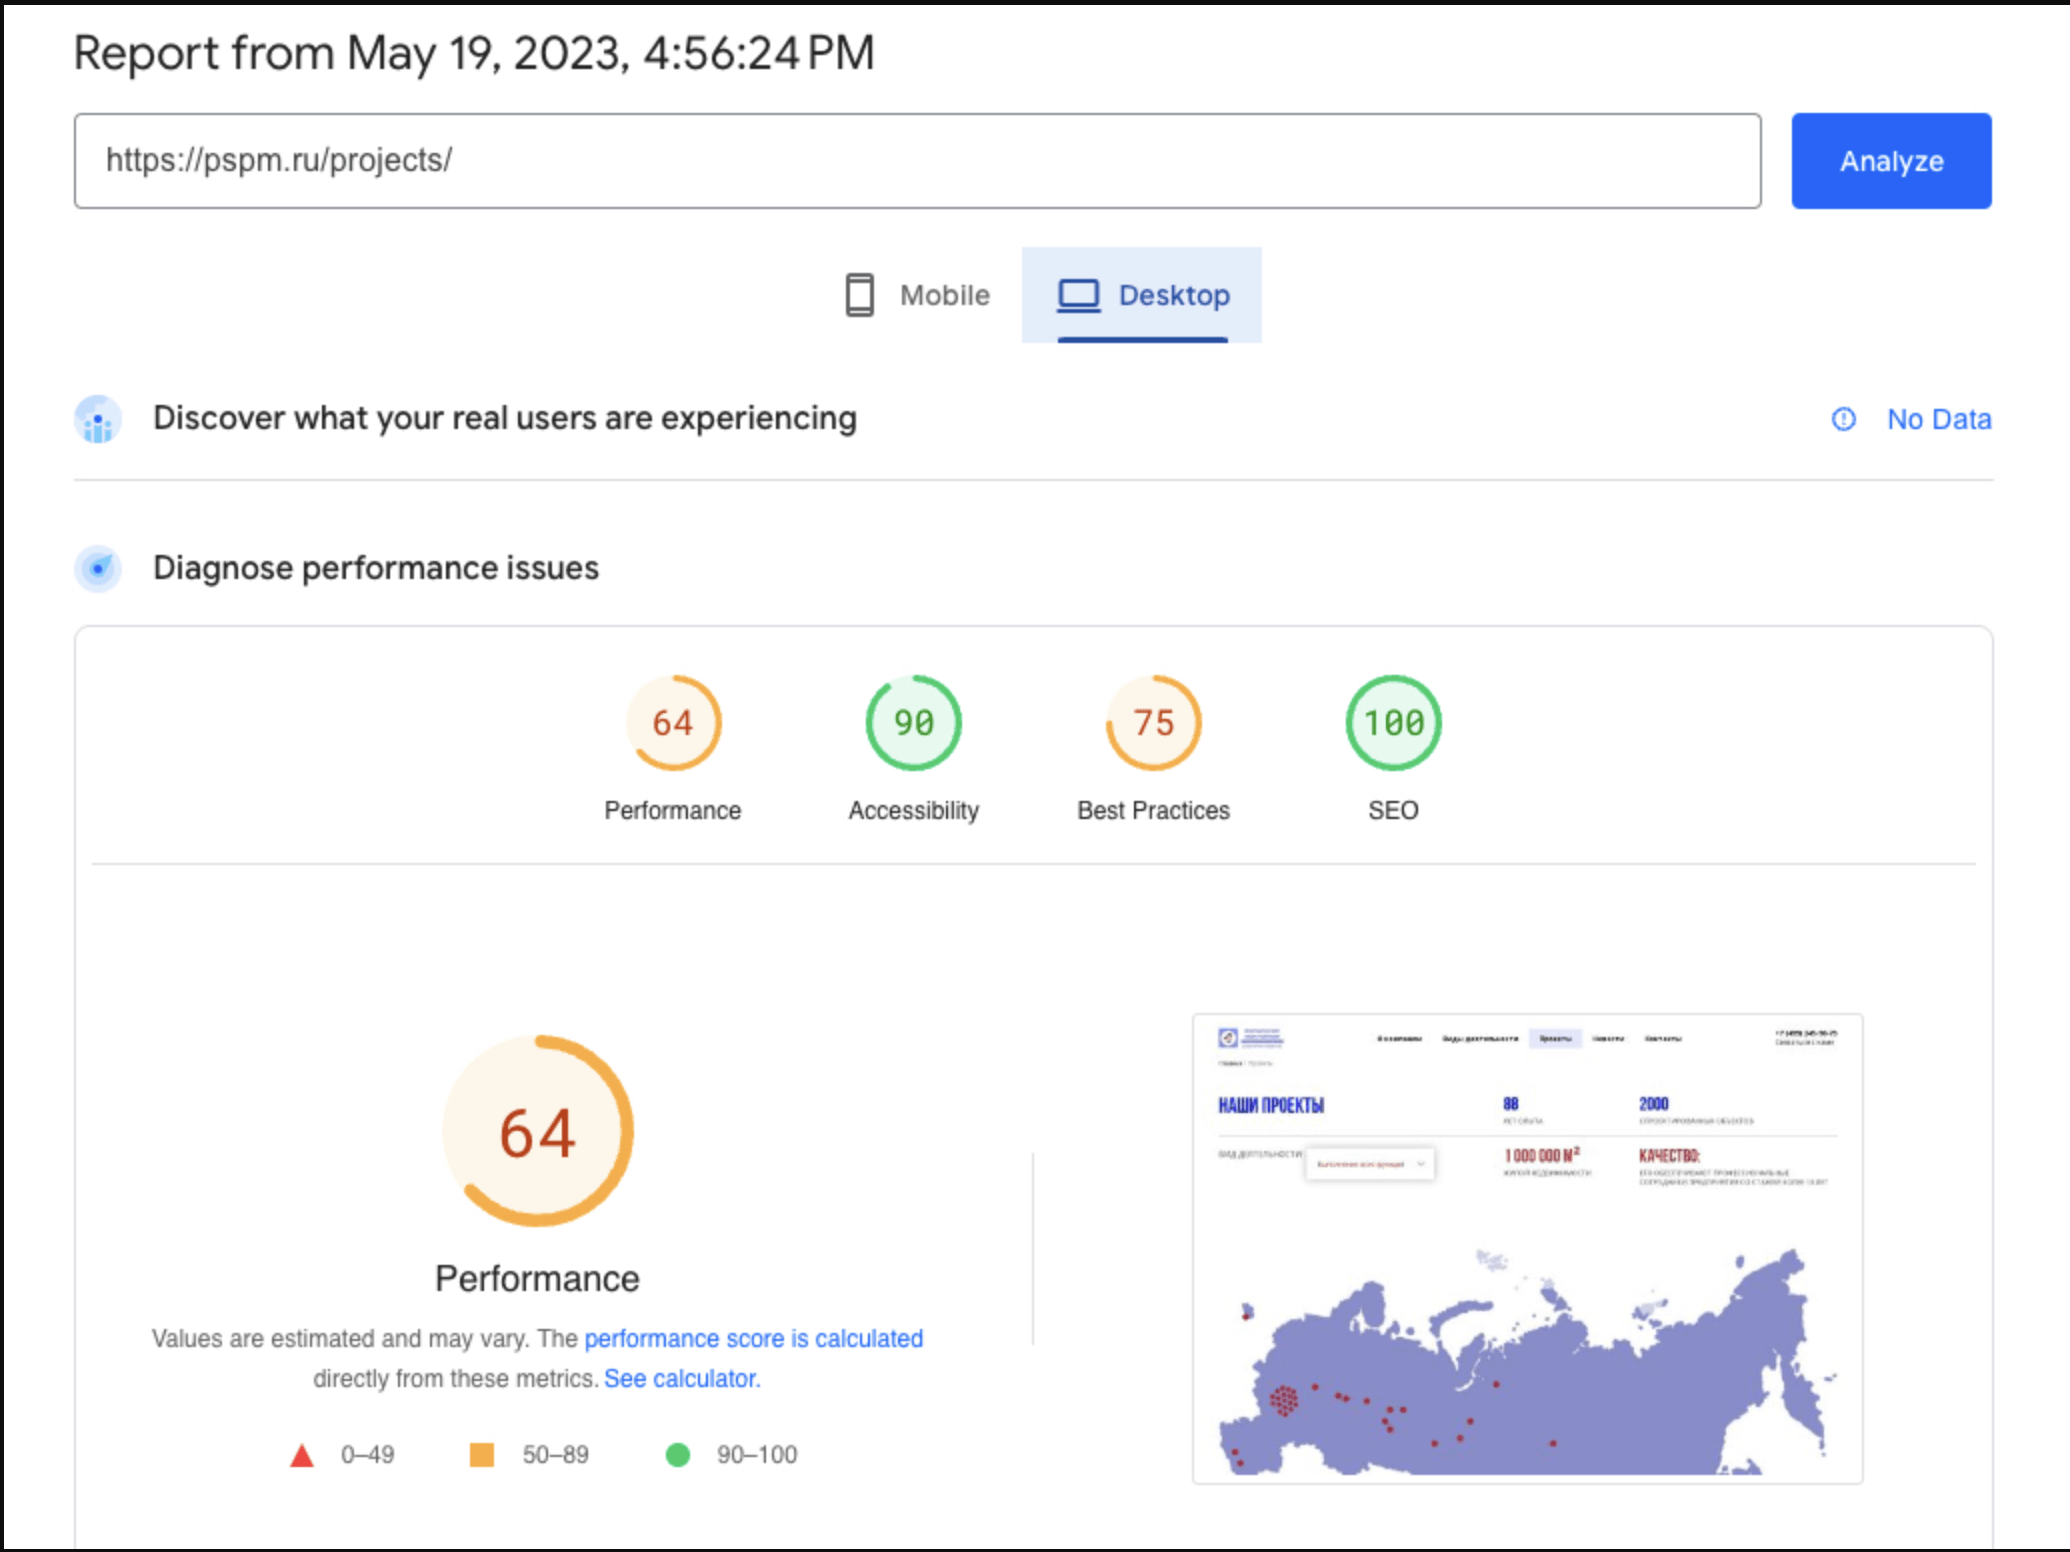Click the page screenshot thumbnail with map
The image size is (2070, 1552).
pyautogui.click(x=1527, y=1248)
